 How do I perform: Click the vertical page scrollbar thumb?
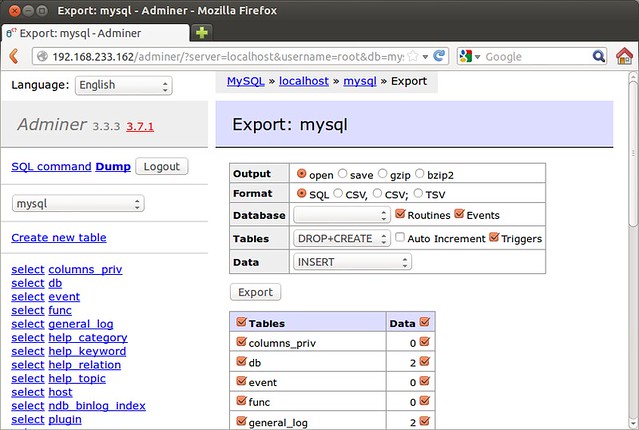click(x=633, y=153)
